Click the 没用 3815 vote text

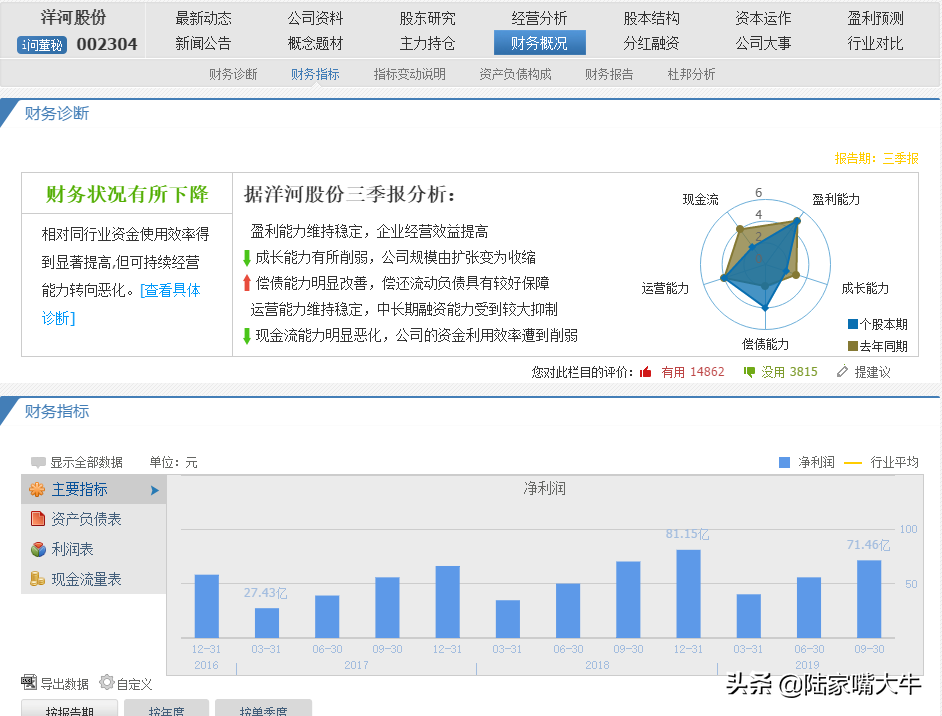pos(789,372)
